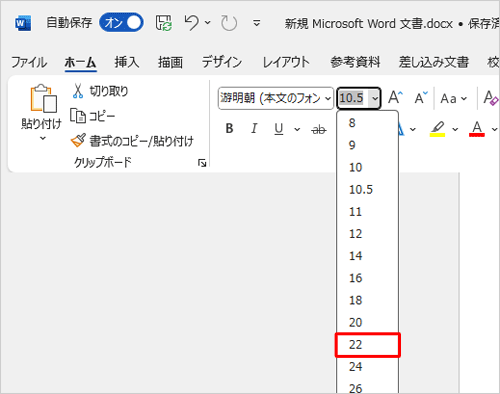Click the Word application icon
Viewport: 500px width, 394px height.
(x=23, y=23)
